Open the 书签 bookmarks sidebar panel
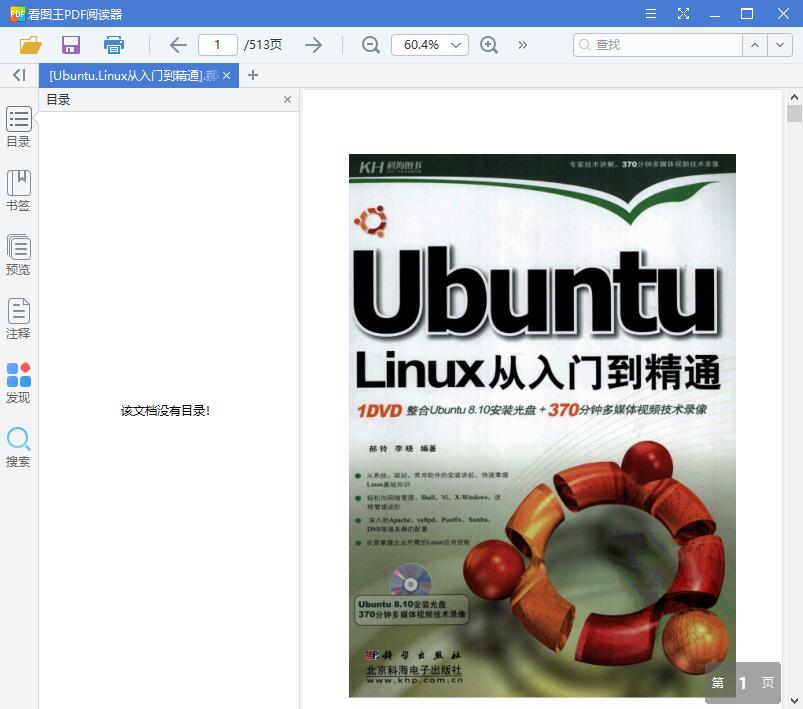This screenshot has width=803, height=709. (x=18, y=191)
